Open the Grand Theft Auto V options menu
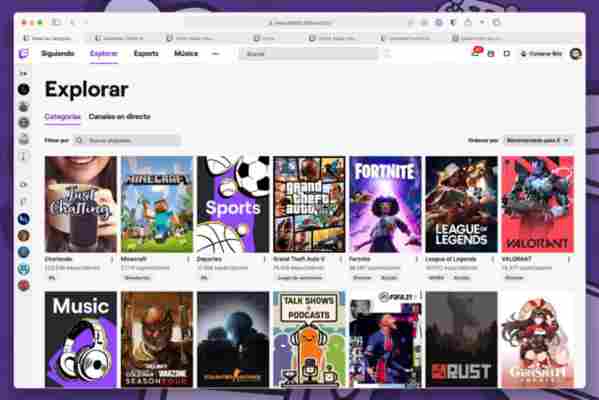This screenshot has width=599, height=400. click(340, 259)
